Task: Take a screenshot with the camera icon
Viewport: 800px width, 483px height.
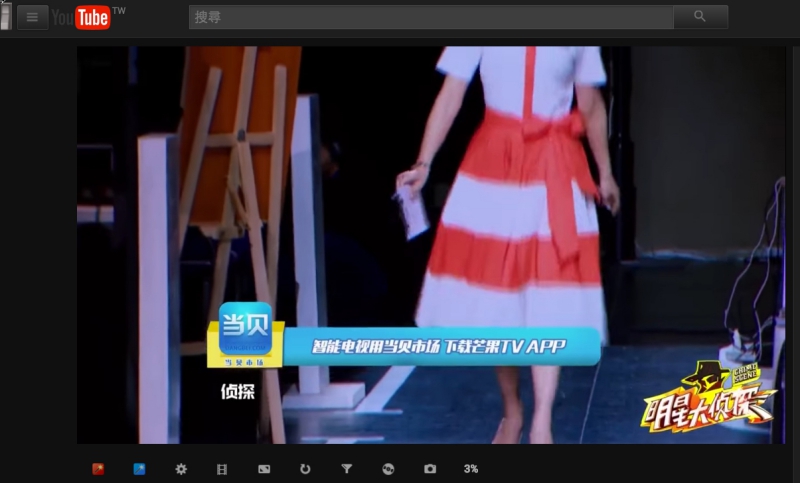Action: point(430,469)
